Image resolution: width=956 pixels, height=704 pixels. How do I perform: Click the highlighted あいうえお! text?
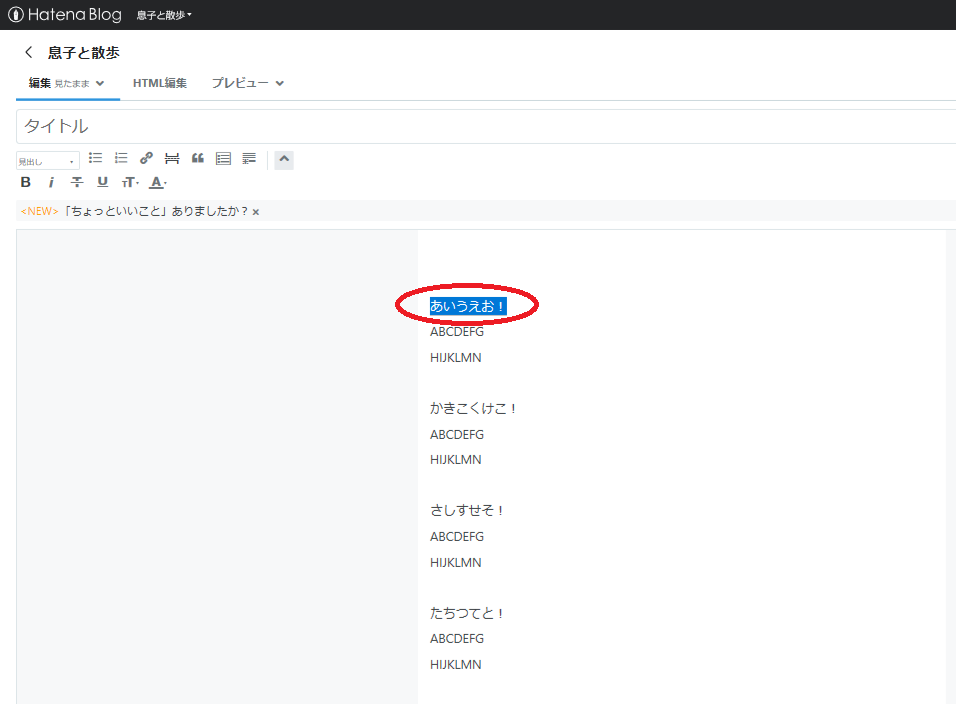tap(468, 306)
